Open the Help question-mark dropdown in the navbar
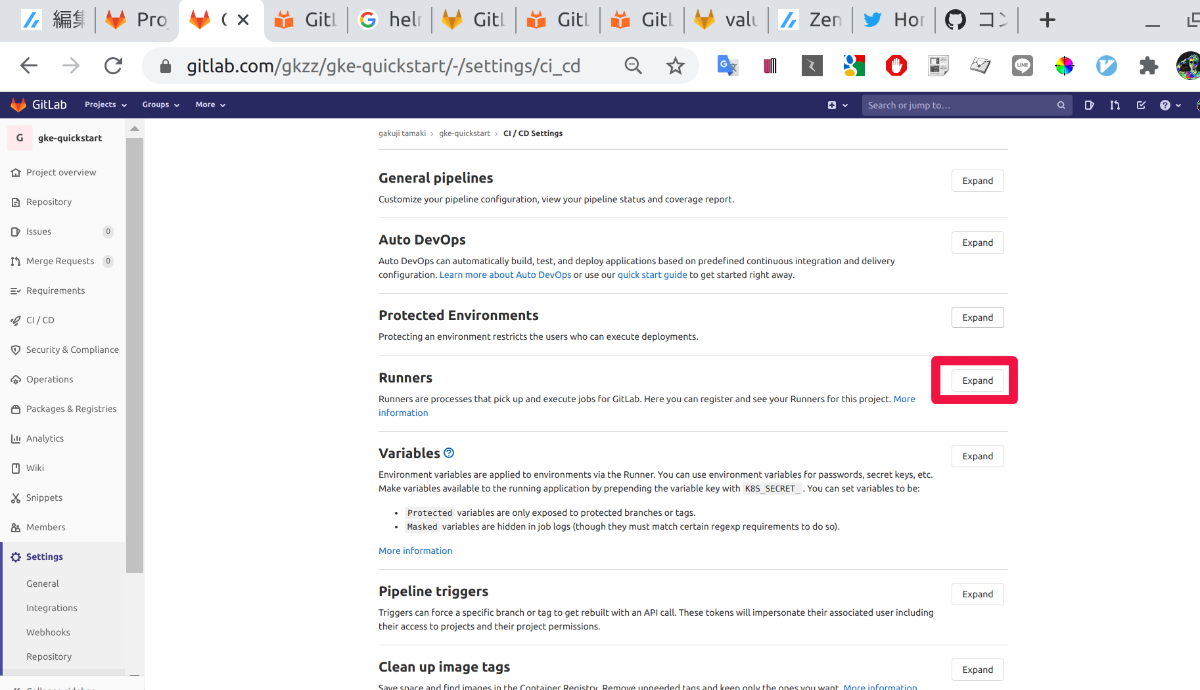Viewport: 1200px width, 690px height. pos(1169,105)
